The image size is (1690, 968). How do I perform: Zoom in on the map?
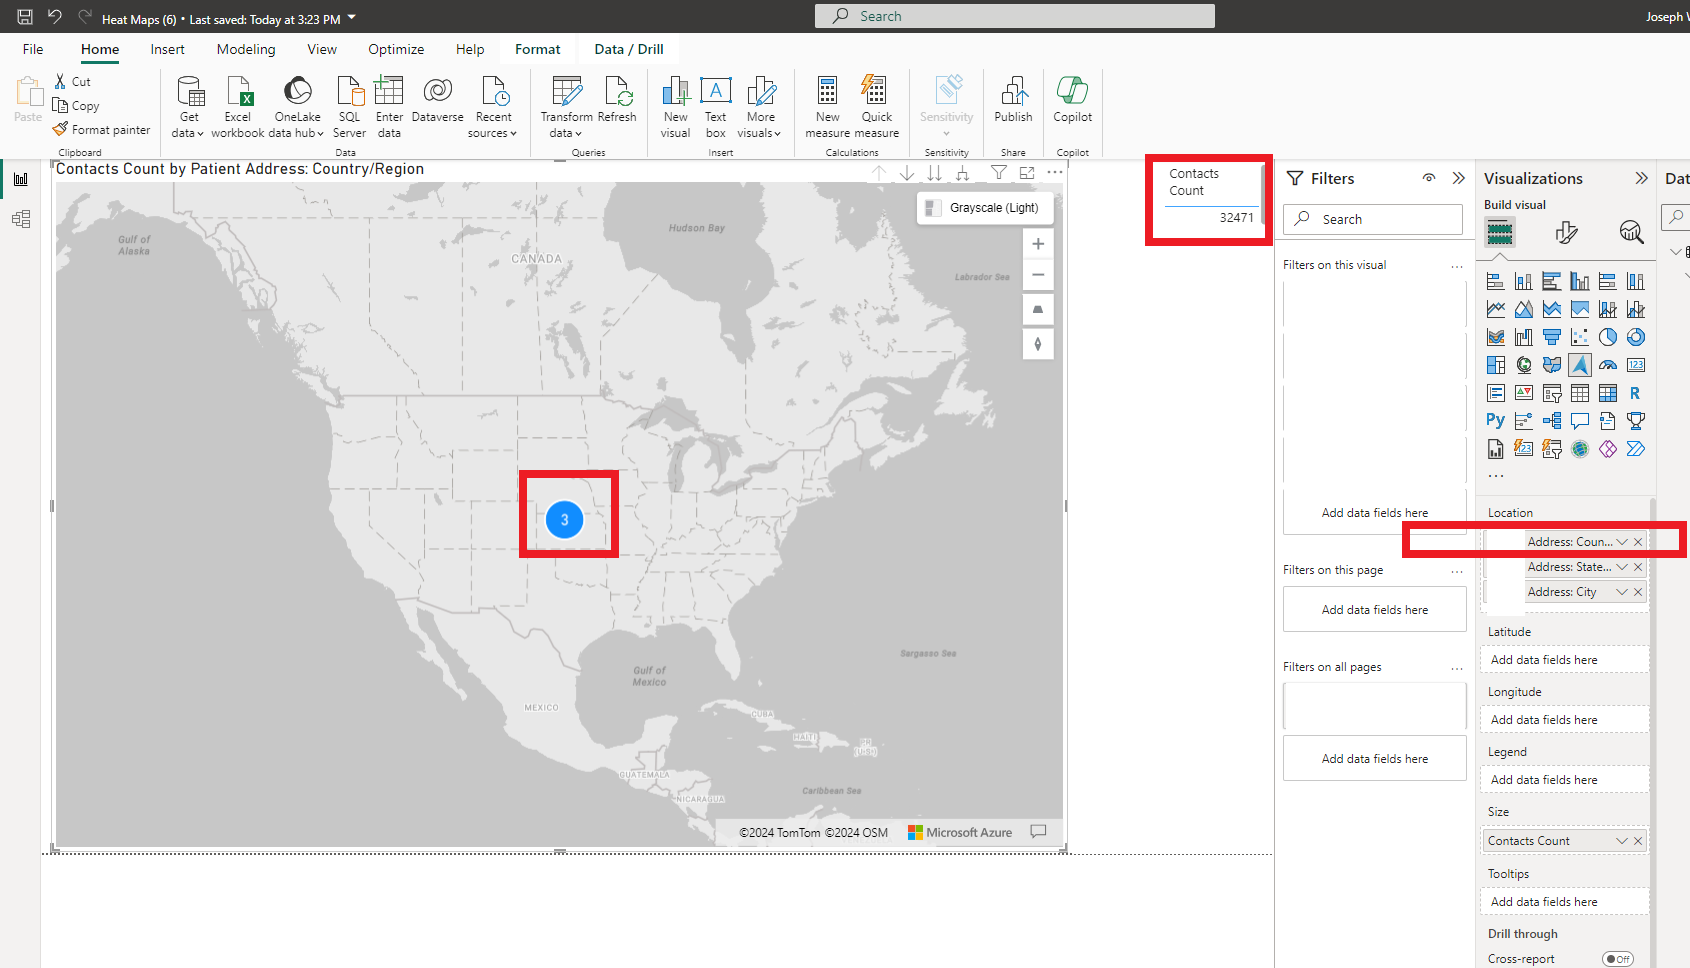point(1038,244)
